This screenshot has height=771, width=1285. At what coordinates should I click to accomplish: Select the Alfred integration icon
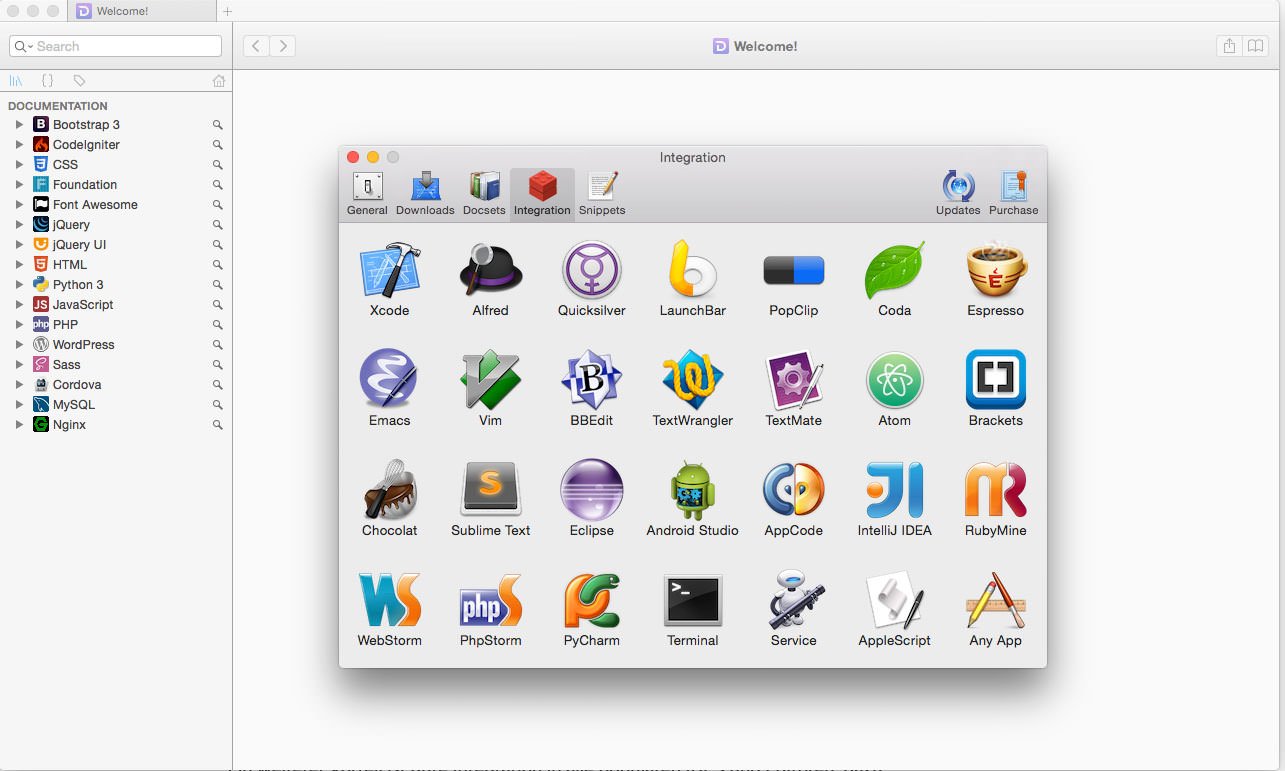point(490,270)
